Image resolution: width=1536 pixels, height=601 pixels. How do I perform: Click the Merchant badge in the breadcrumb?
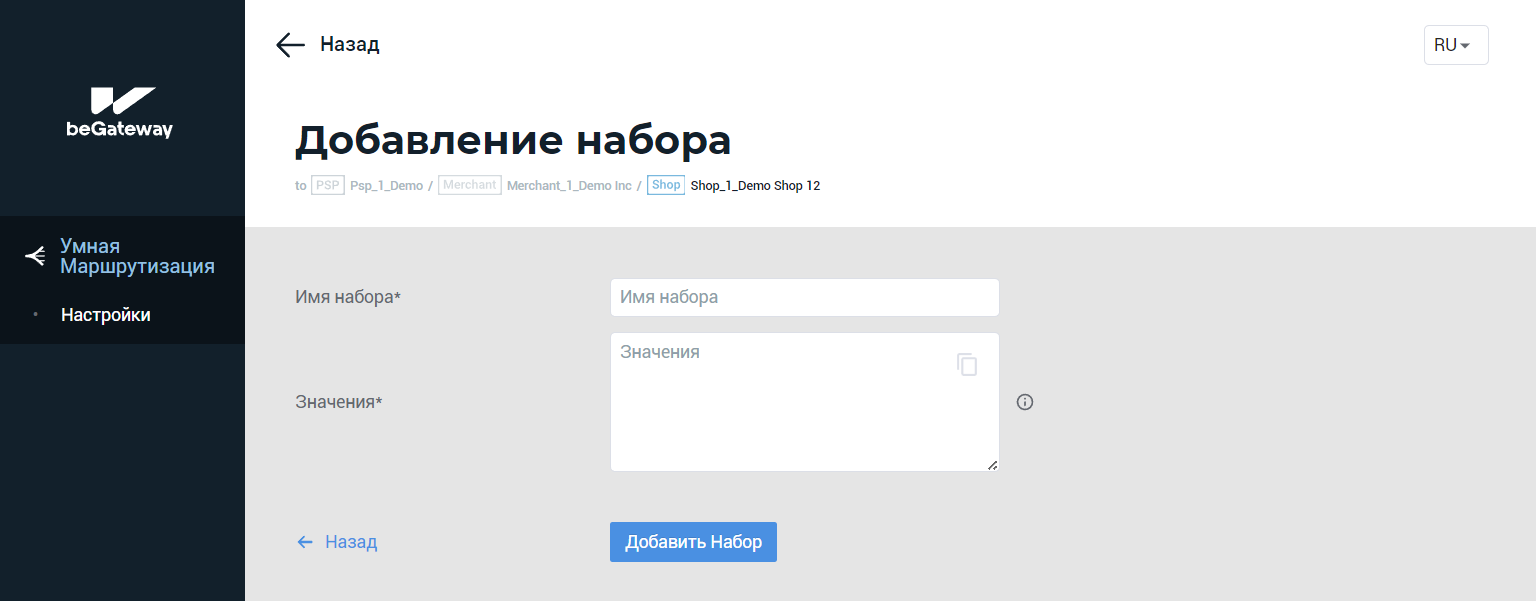[x=469, y=185]
